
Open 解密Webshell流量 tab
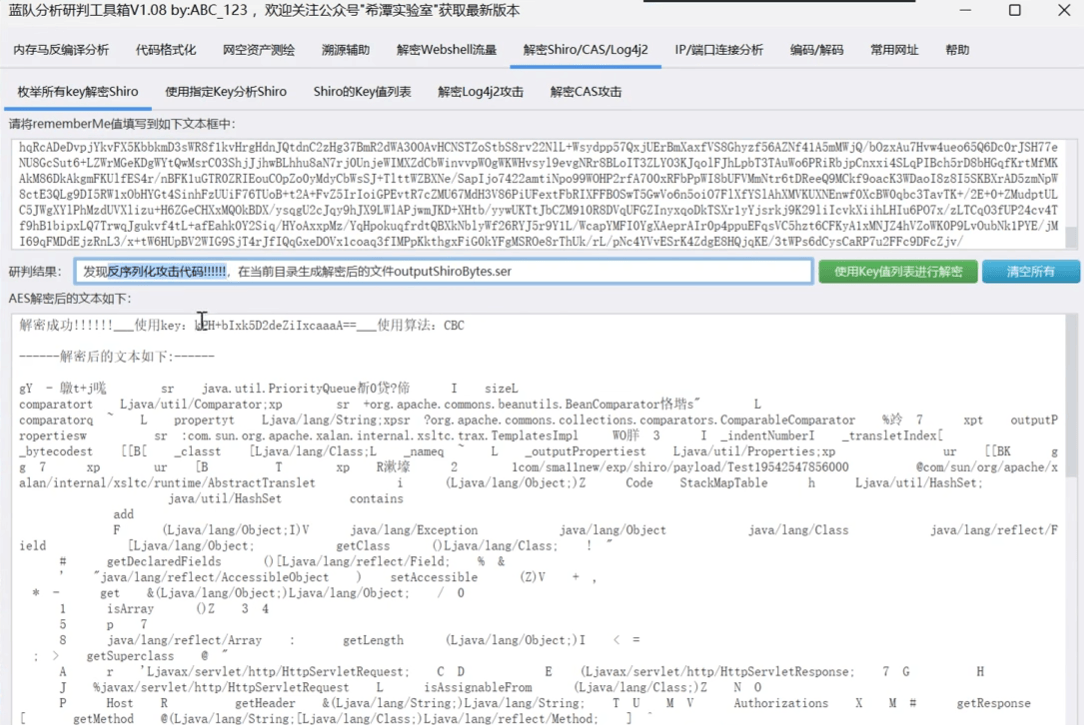[x=447, y=50]
